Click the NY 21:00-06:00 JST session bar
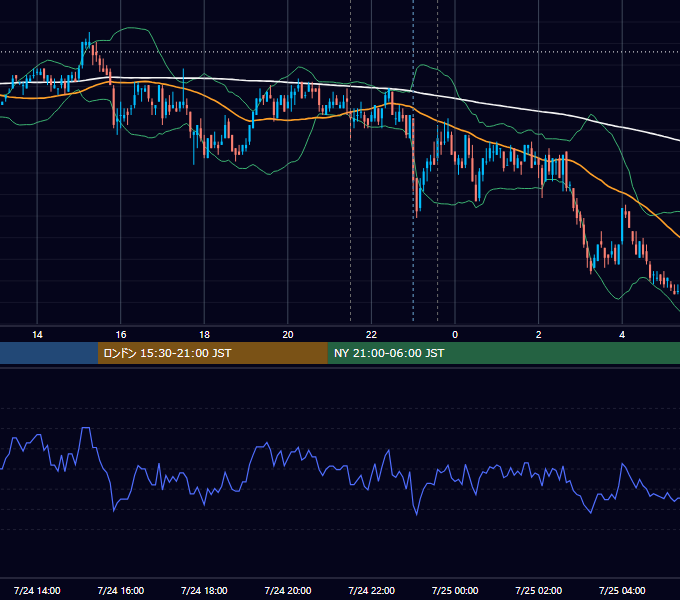 (x=503, y=353)
